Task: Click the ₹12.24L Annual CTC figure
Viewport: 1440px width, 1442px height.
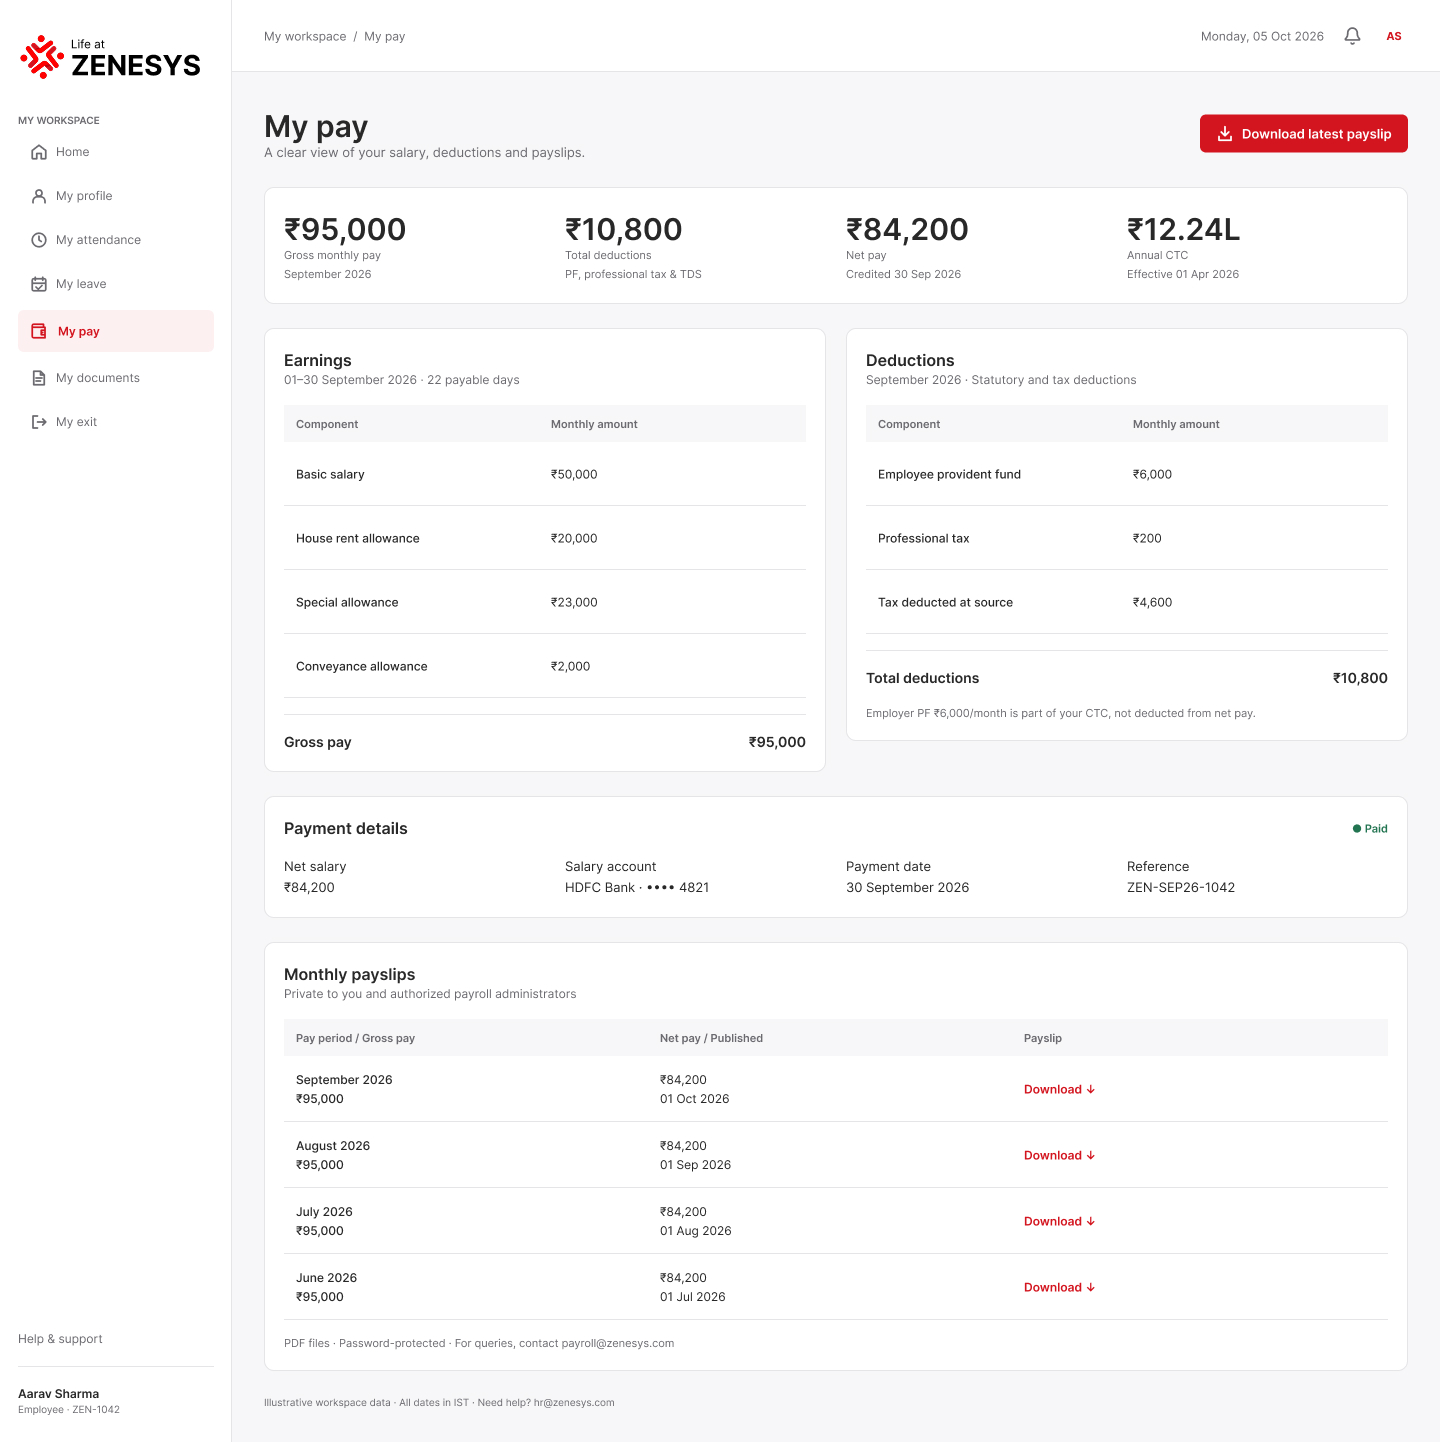Action: 1183,229
